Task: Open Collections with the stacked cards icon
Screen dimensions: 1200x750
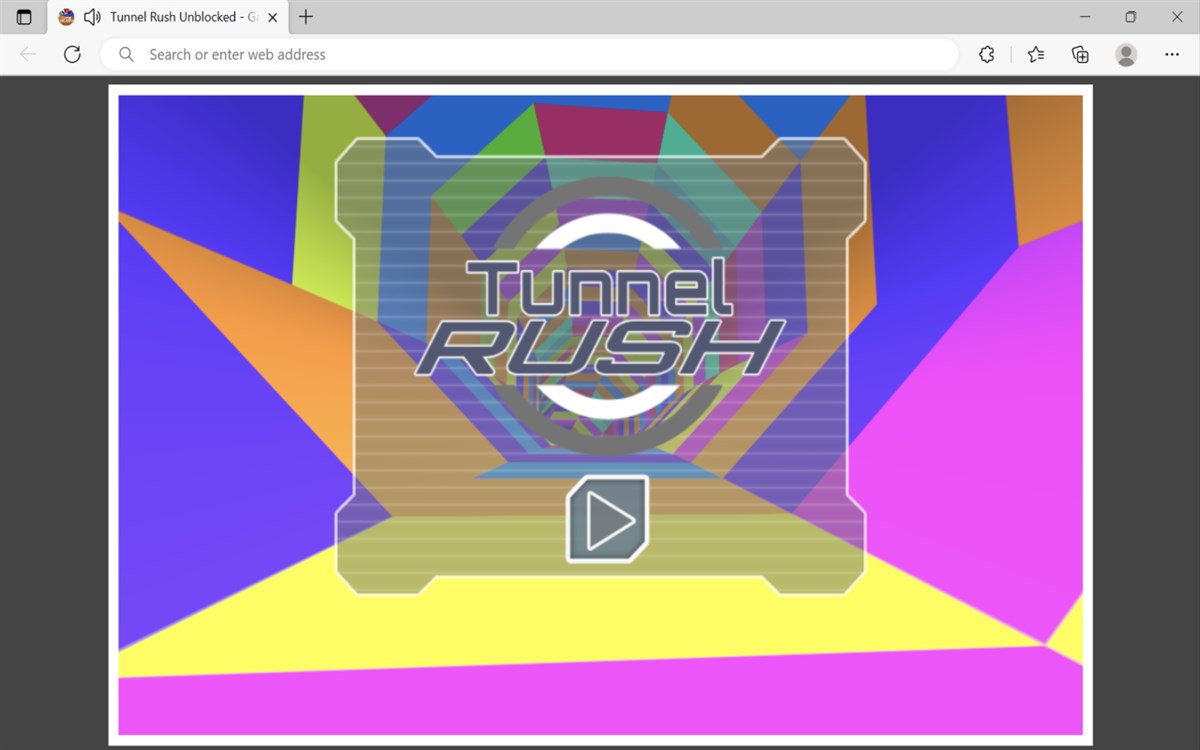Action: (x=1080, y=54)
